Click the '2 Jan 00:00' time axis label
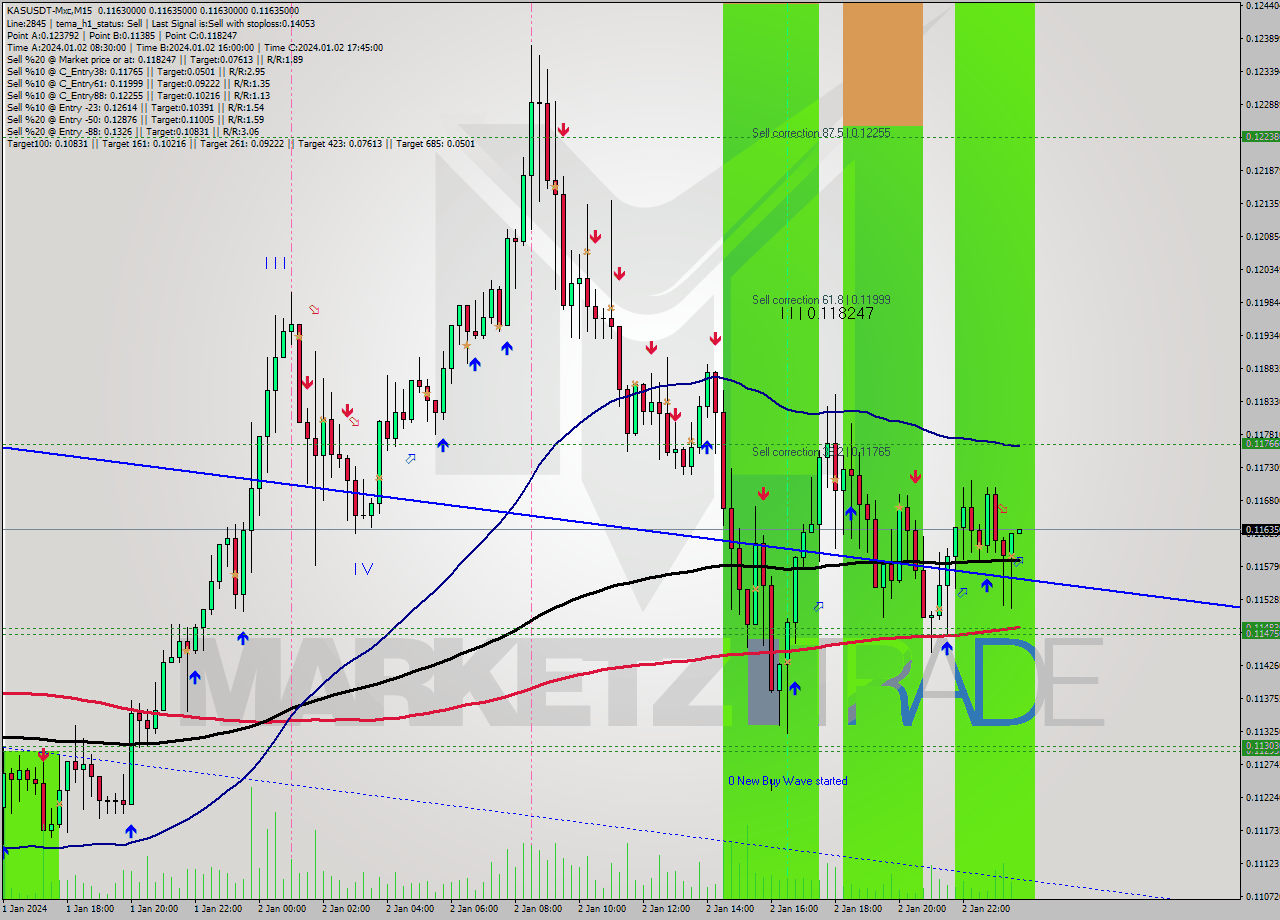1280x920 pixels. [x=281, y=909]
